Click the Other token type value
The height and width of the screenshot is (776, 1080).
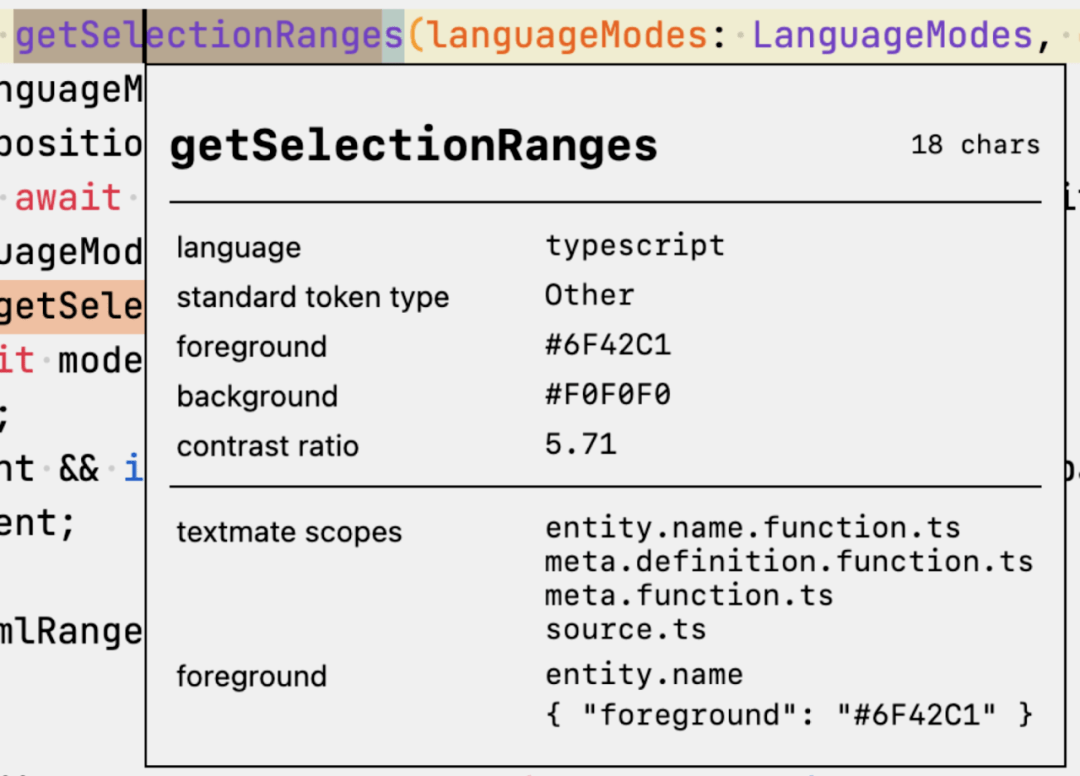[589, 295]
